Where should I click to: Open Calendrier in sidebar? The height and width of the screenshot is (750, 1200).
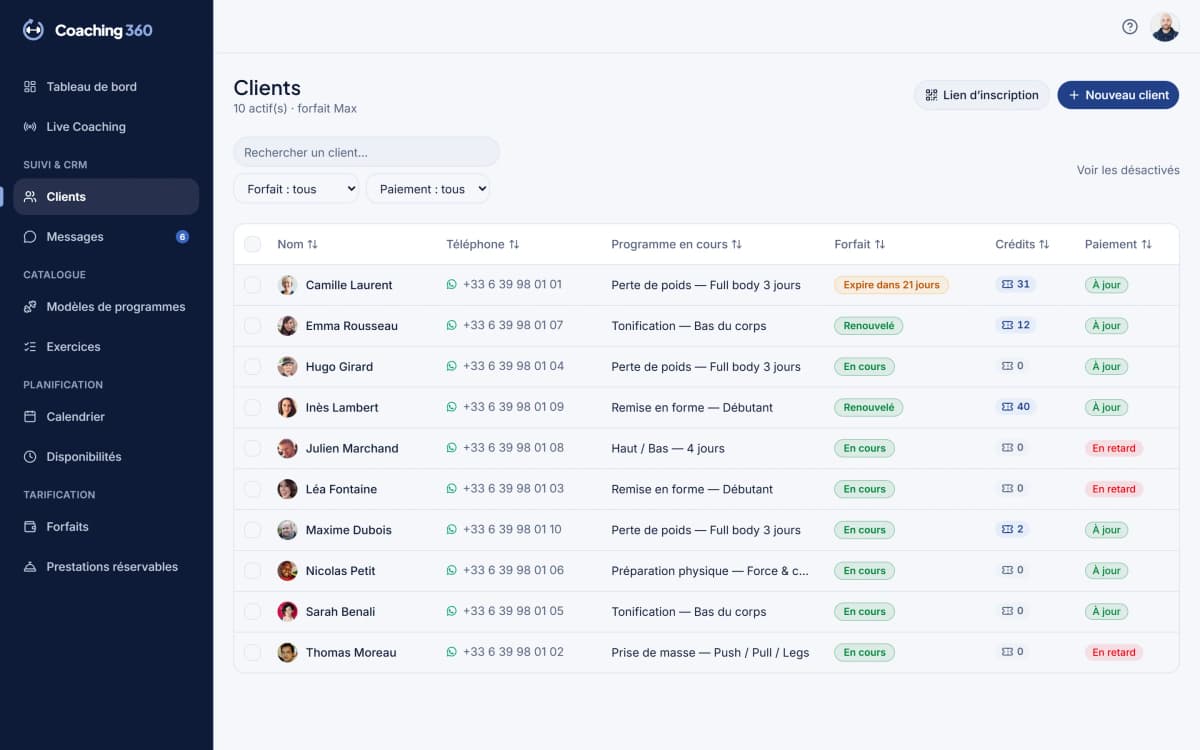[106, 417]
